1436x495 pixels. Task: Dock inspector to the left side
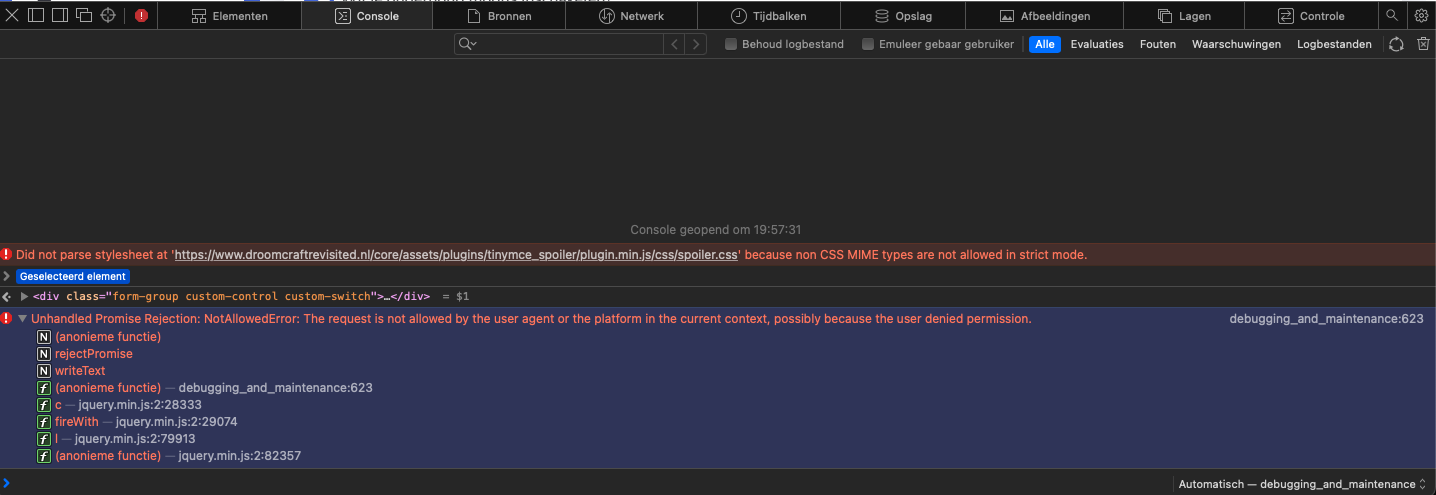[36, 15]
